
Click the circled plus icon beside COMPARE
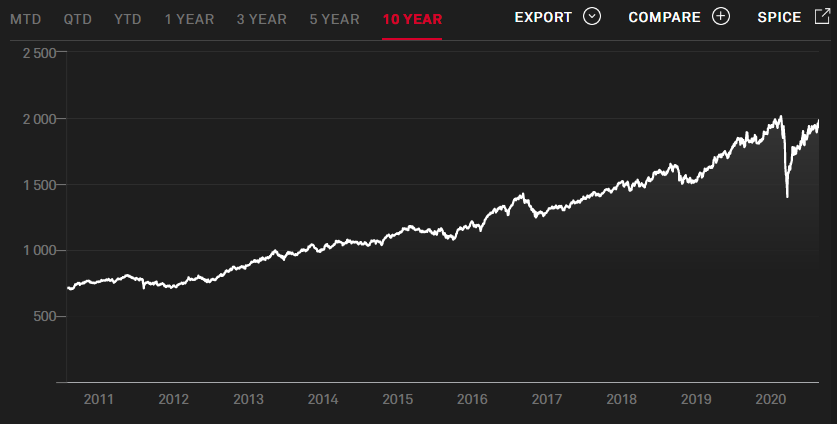[721, 16]
